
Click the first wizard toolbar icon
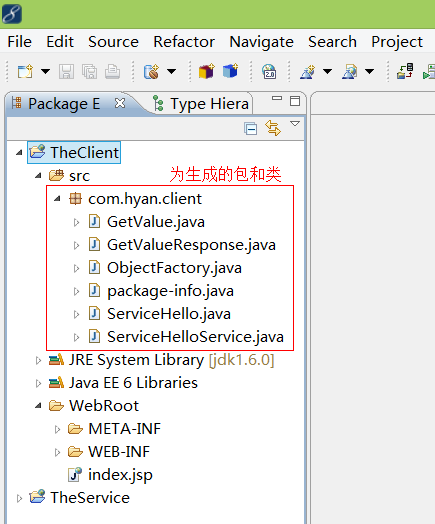coord(308,72)
